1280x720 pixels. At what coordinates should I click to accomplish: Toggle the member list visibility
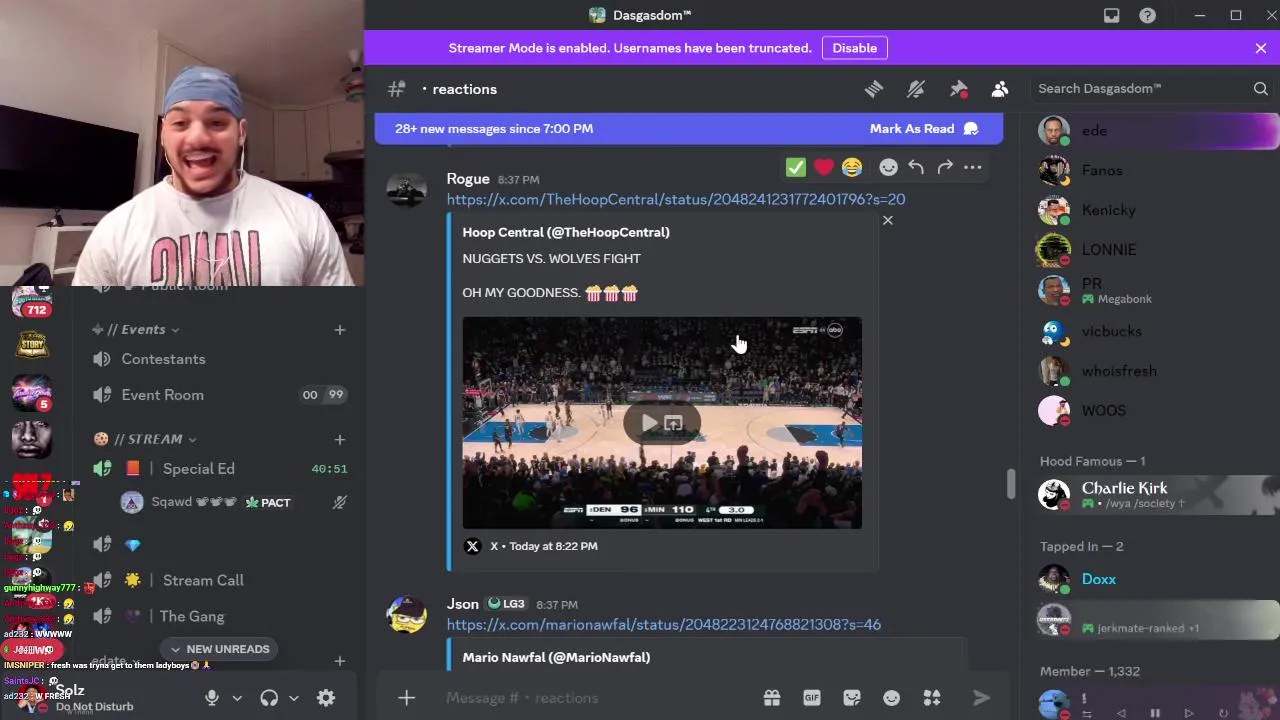click(1000, 89)
